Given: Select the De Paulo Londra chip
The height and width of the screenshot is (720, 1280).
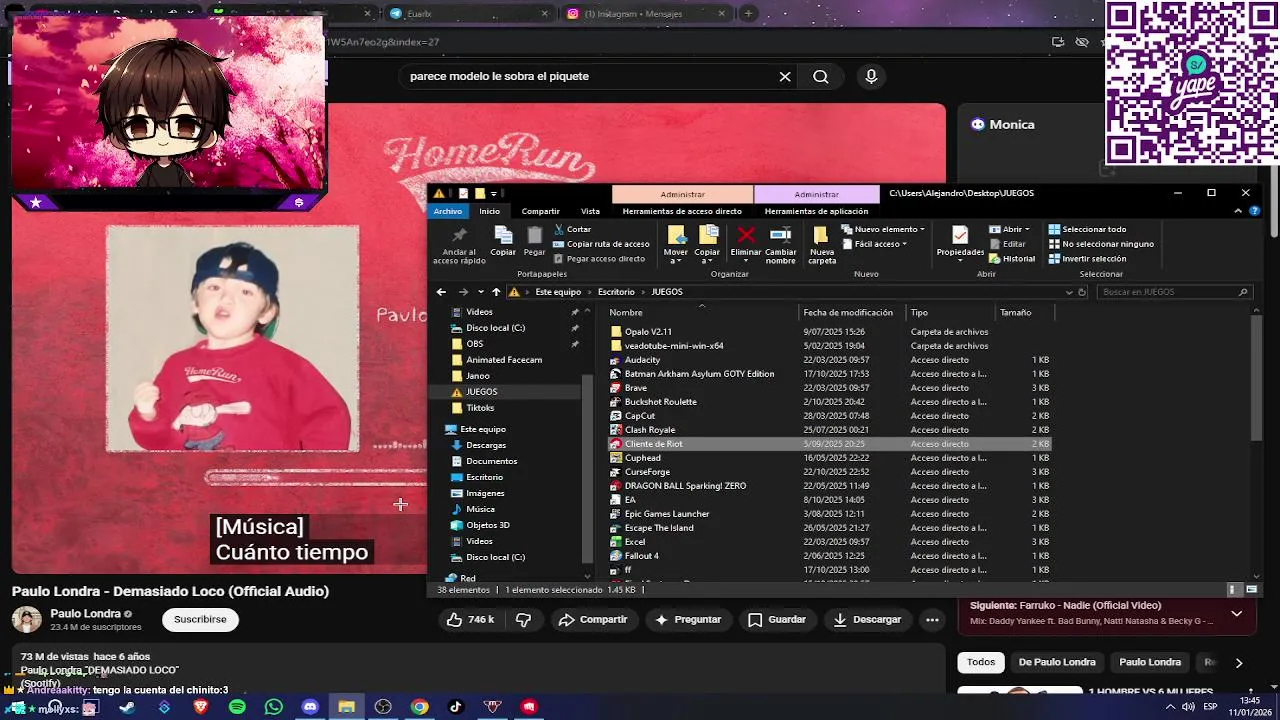Looking at the screenshot, I should [x=1057, y=662].
